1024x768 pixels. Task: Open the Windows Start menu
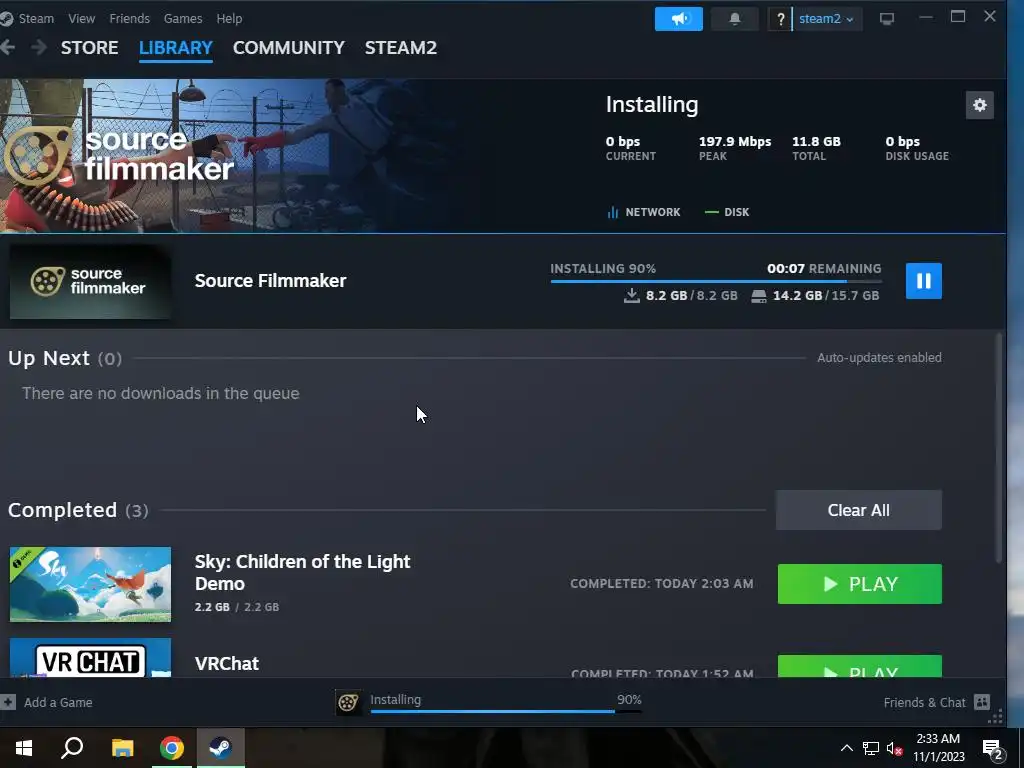tap(24, 748)
